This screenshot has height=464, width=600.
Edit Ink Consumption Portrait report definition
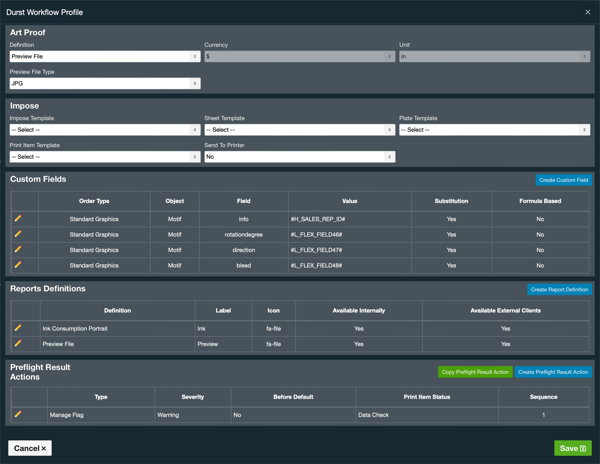pos(18,328)
